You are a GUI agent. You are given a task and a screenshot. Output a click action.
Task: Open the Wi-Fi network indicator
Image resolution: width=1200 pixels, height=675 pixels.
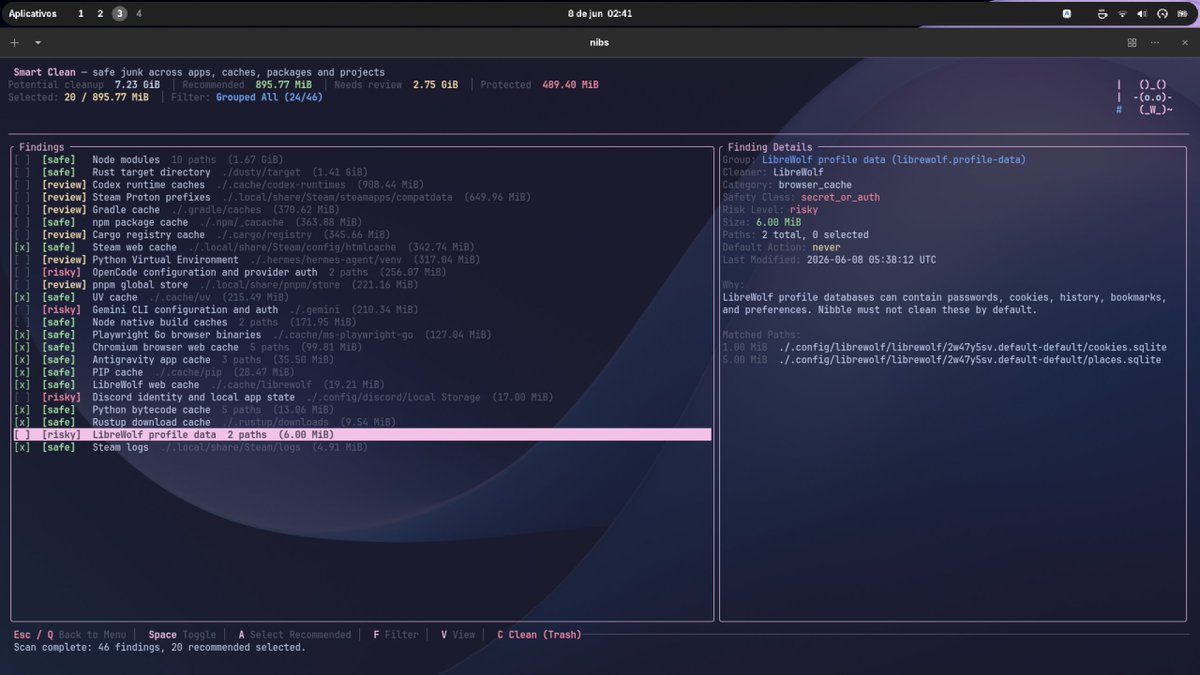(1122, 14)
